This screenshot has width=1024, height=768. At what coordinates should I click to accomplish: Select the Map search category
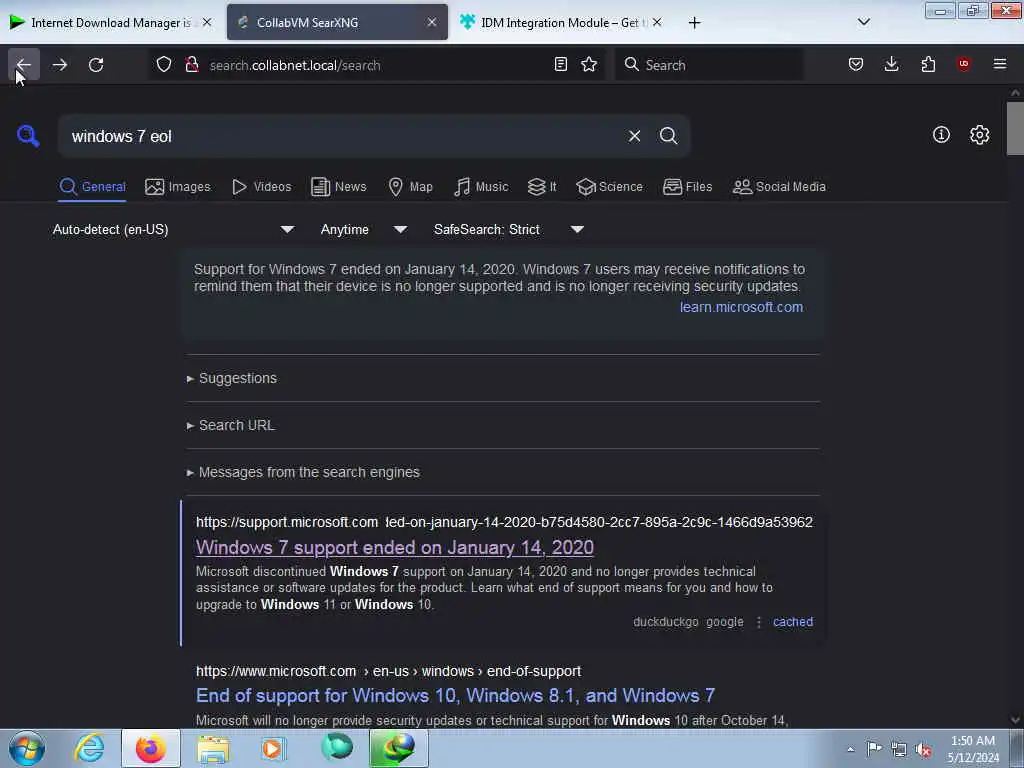[x=410, y=187]
